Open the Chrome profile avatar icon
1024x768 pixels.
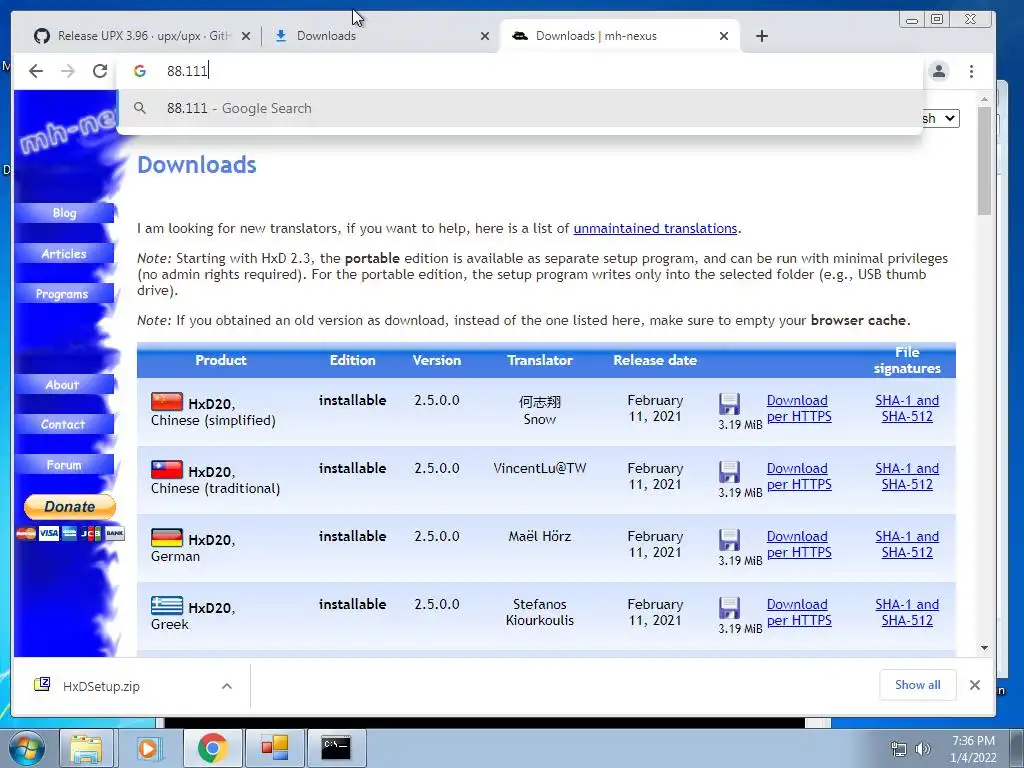tap(938, 71)
